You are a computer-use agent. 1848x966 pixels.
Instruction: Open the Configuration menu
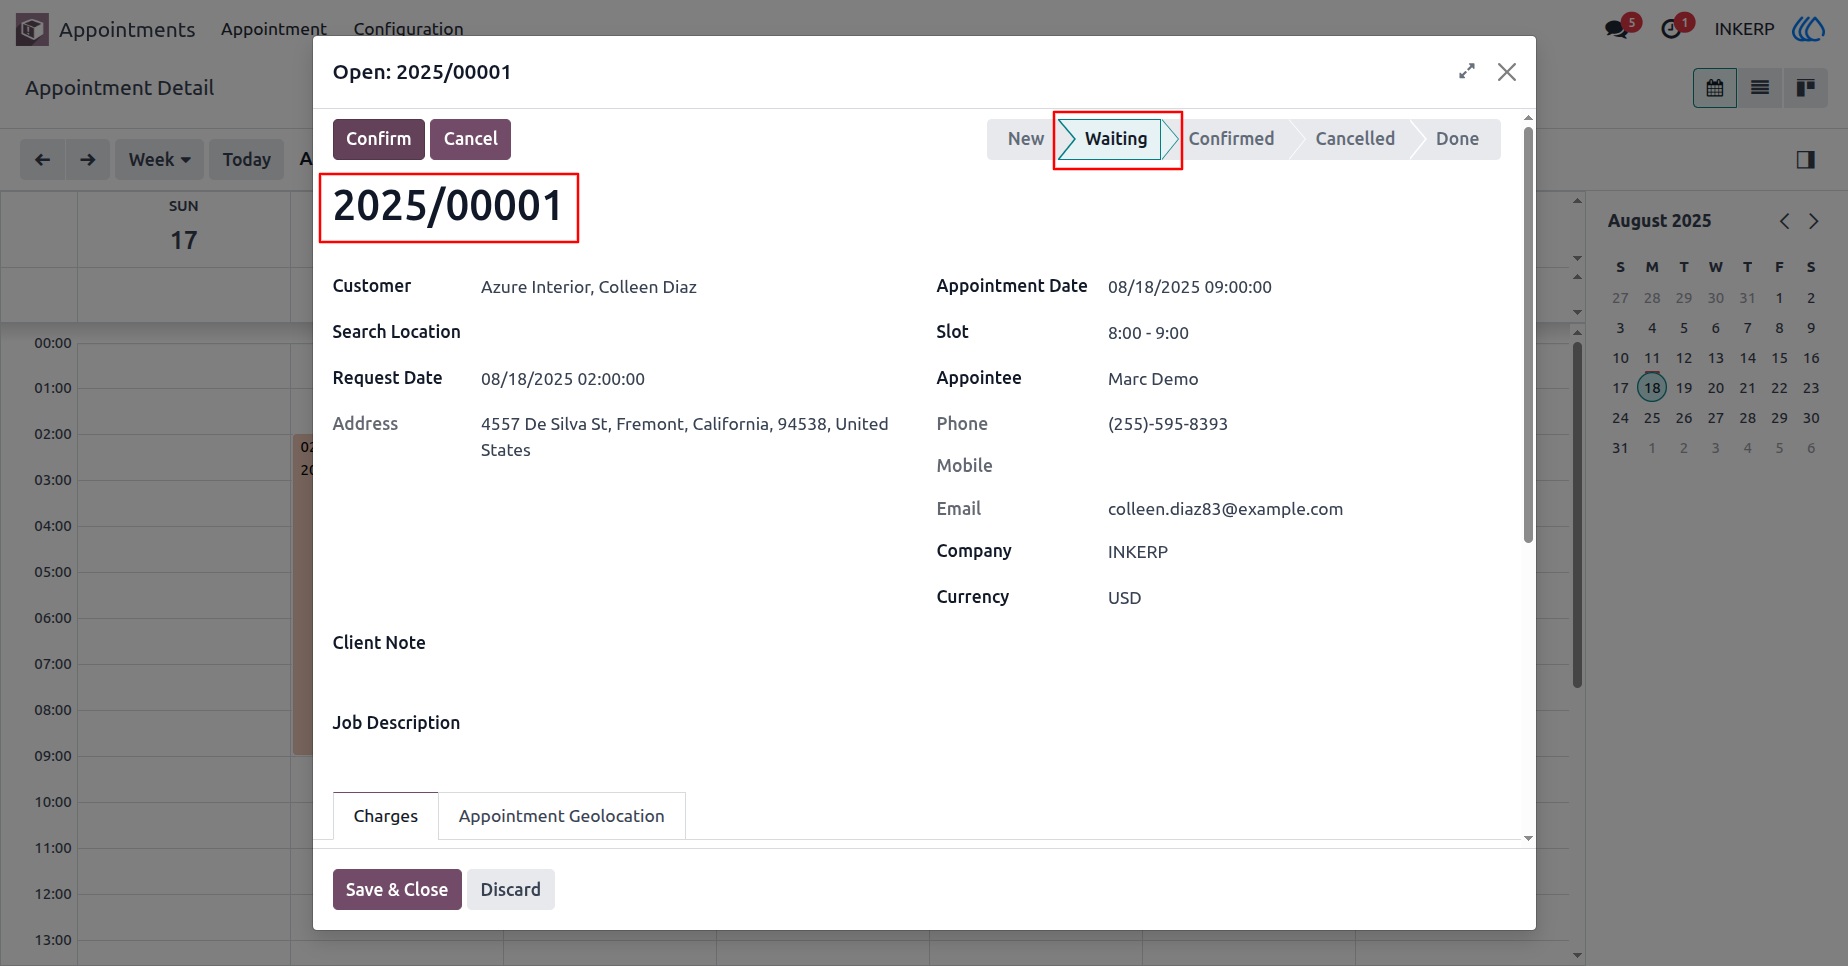pyautogui.click(x=408, y=29)
